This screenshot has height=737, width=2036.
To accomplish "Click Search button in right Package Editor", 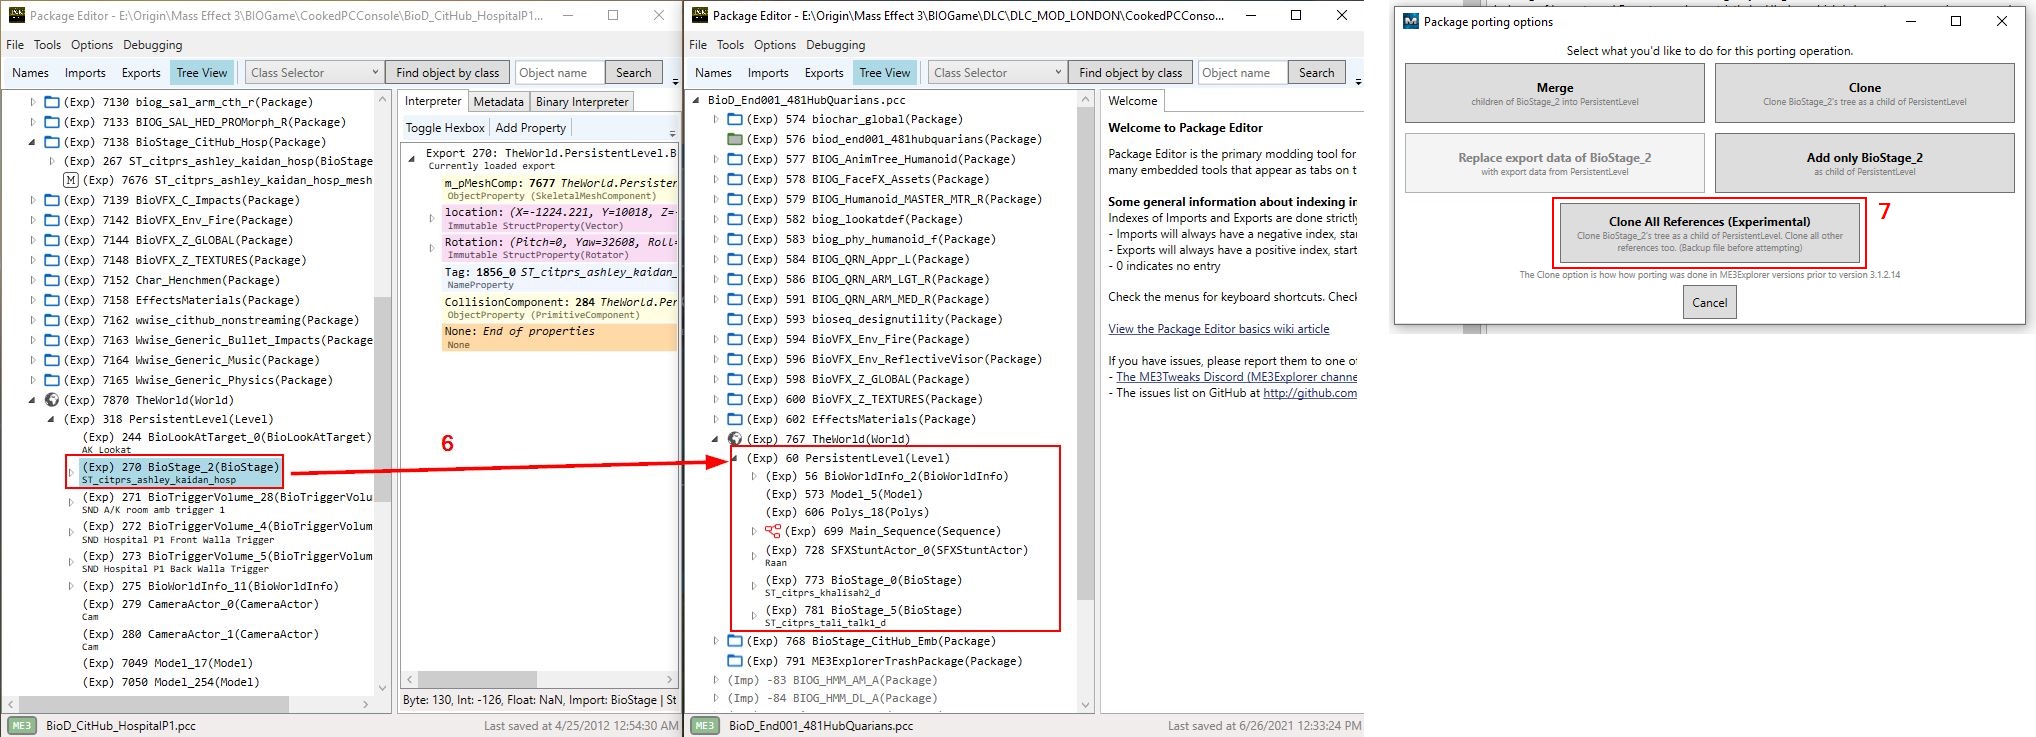I will 1316,72.
